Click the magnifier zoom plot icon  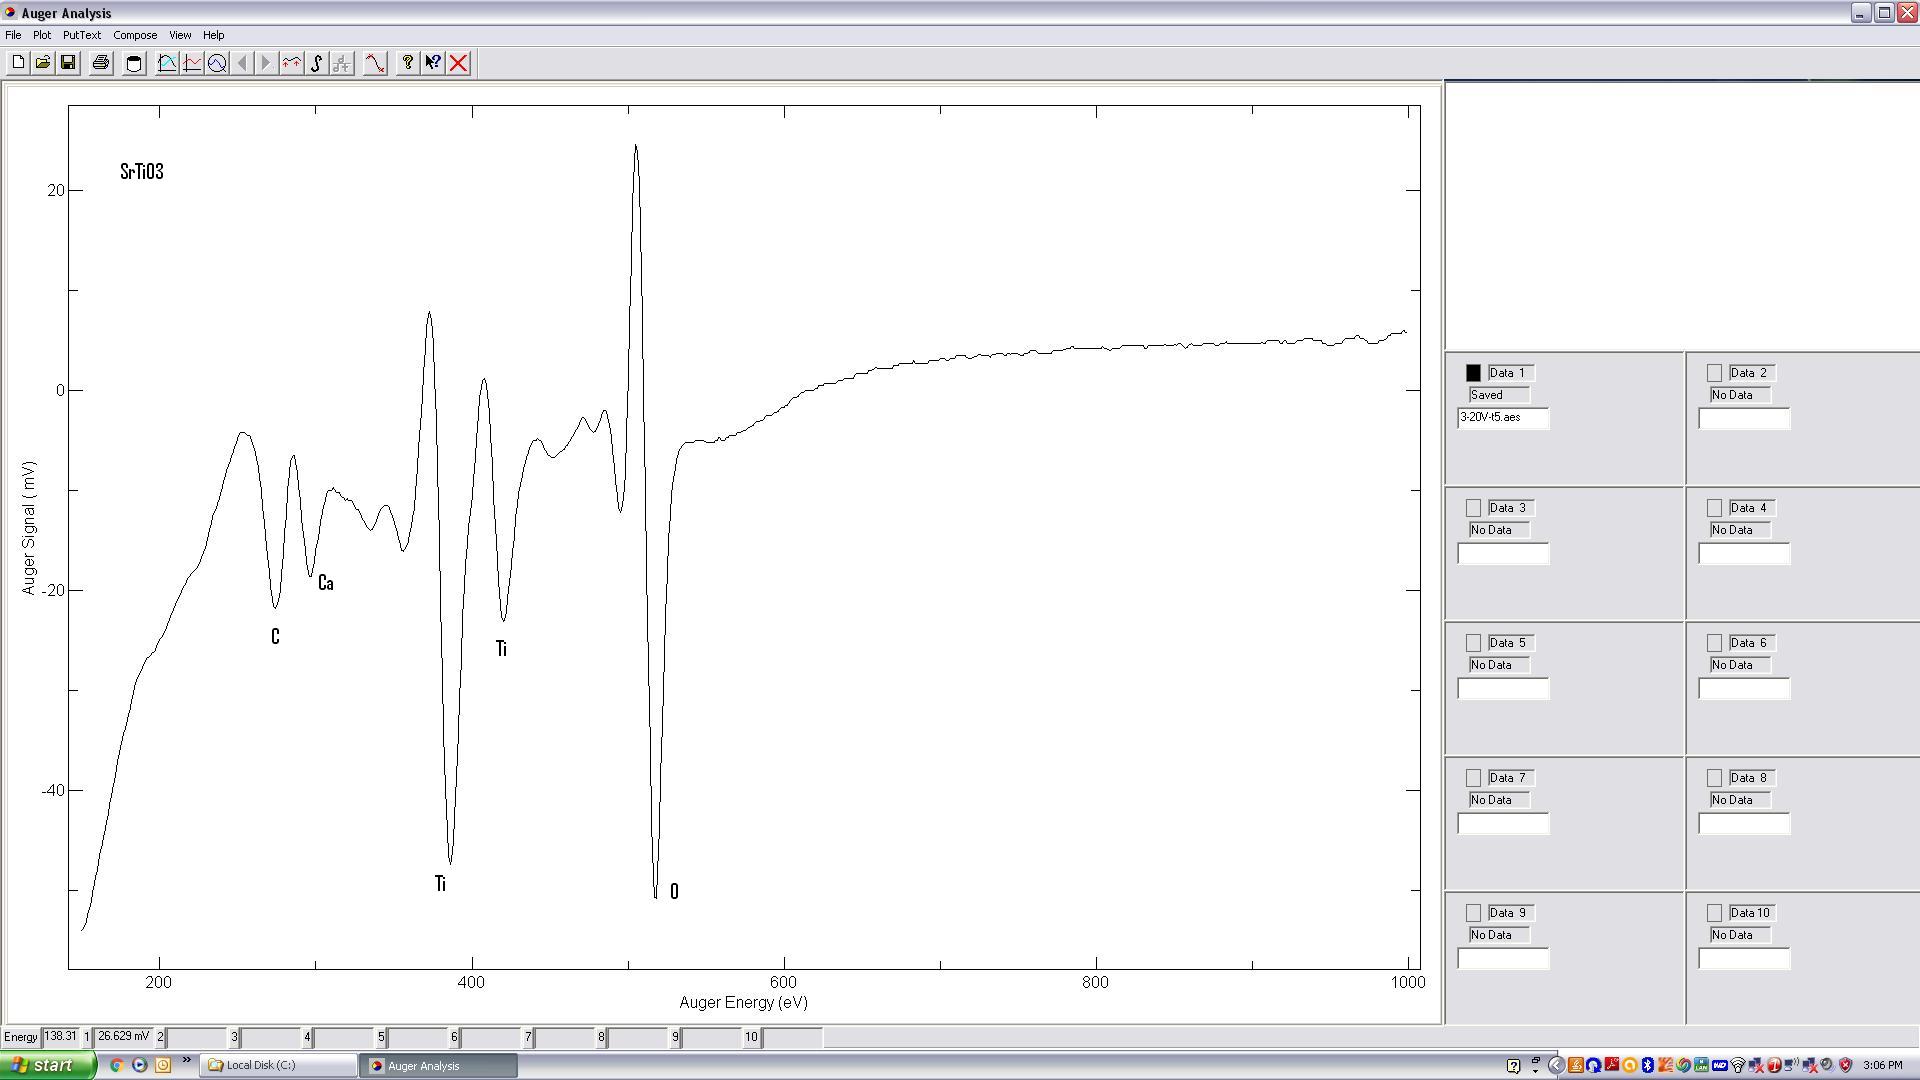217,63
